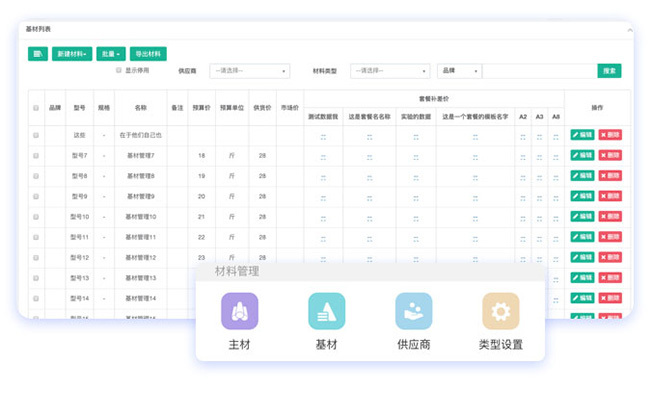
Task: Toggle the 显示停用 checkbox
Action: pyautogui.click(x=118, y=71)
